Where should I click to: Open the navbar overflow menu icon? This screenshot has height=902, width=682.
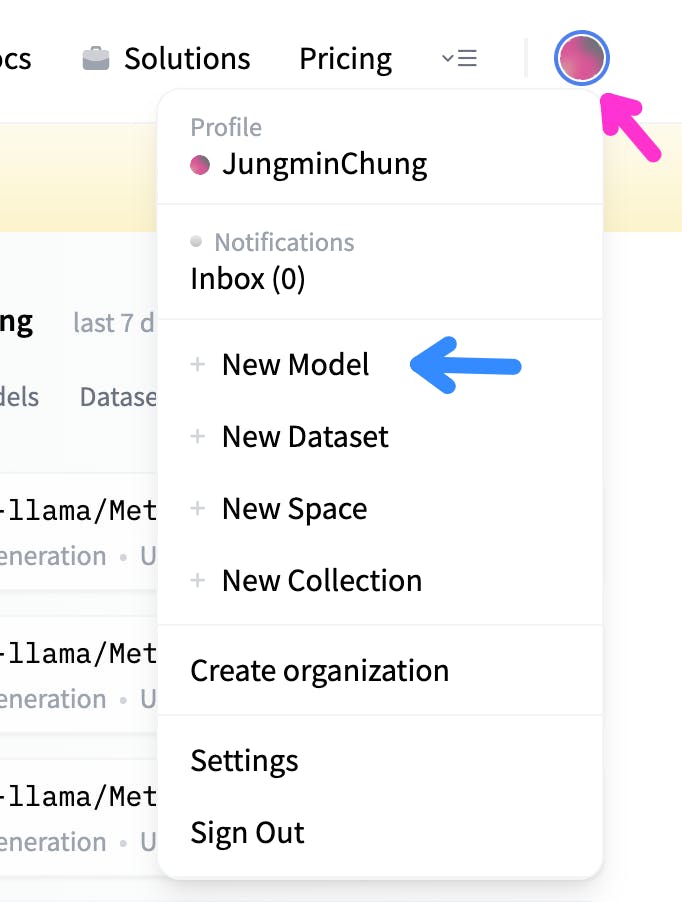pos(459,58)
